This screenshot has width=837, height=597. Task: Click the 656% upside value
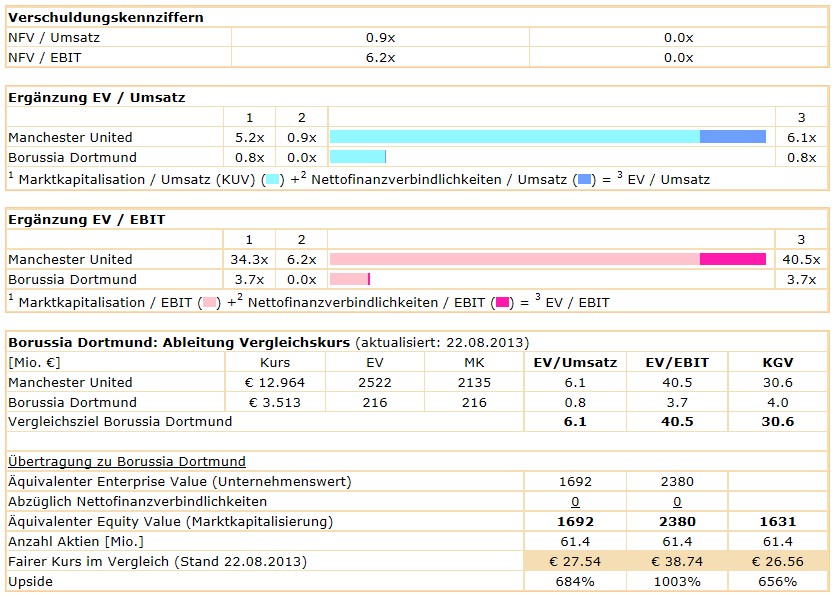778,582
